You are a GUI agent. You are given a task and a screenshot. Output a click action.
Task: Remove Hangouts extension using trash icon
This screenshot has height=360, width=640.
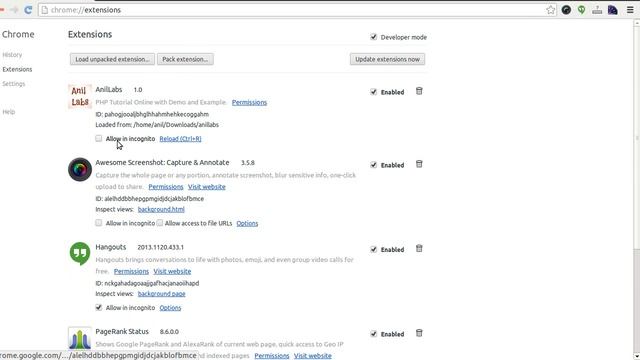tap(419, 249)
